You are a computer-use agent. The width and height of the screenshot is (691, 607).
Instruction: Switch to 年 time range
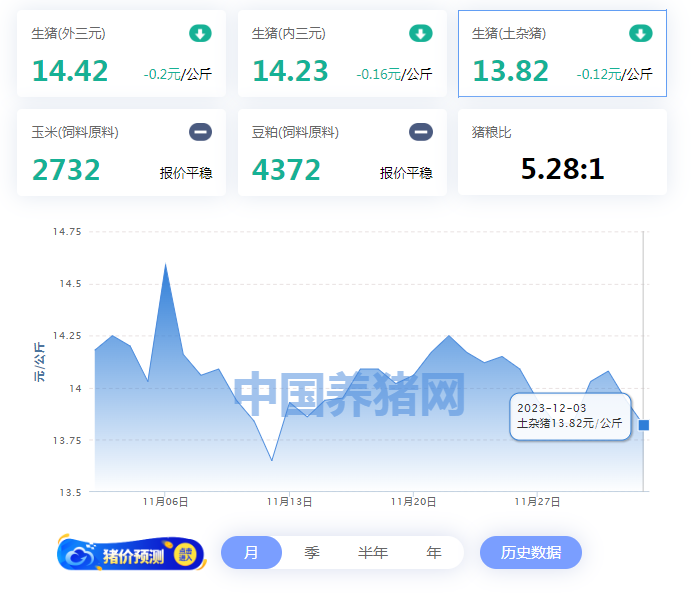tap(434, 553)
